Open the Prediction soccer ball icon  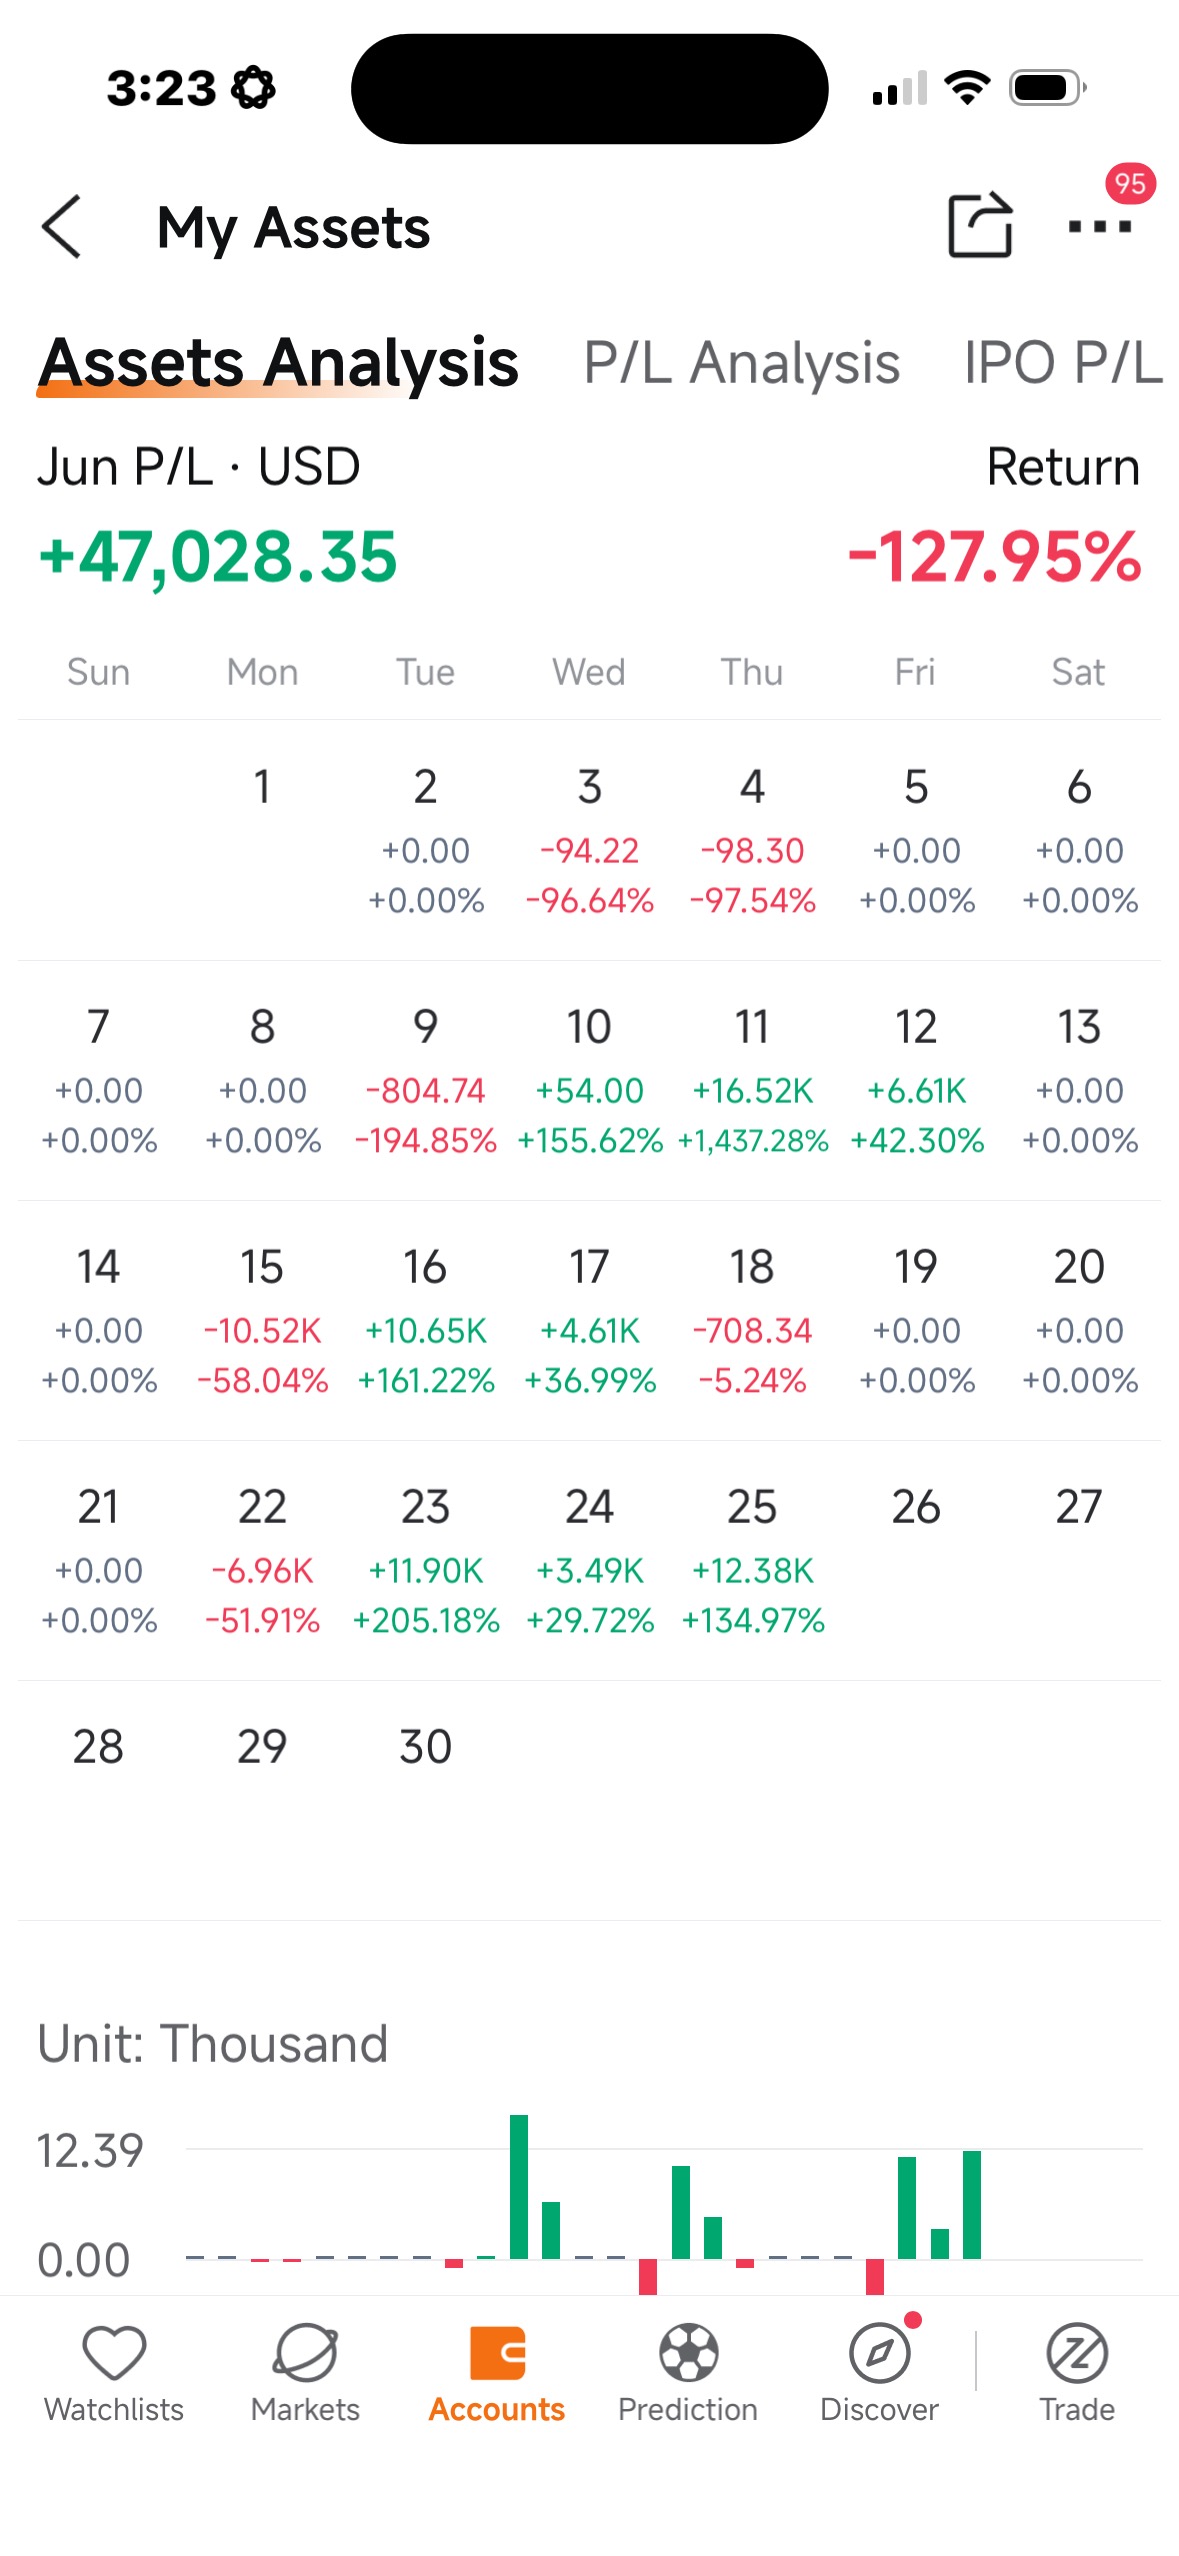pyautogui.click(x=688, y=2352)
